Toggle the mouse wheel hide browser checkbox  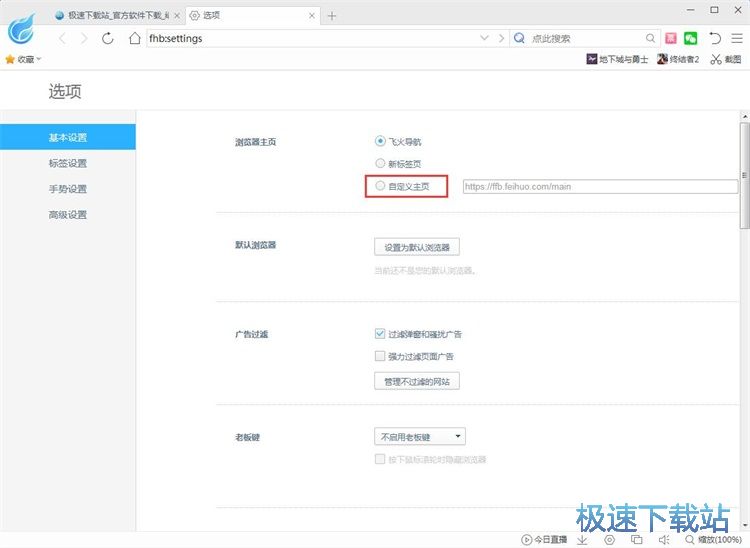click(380, 459)
